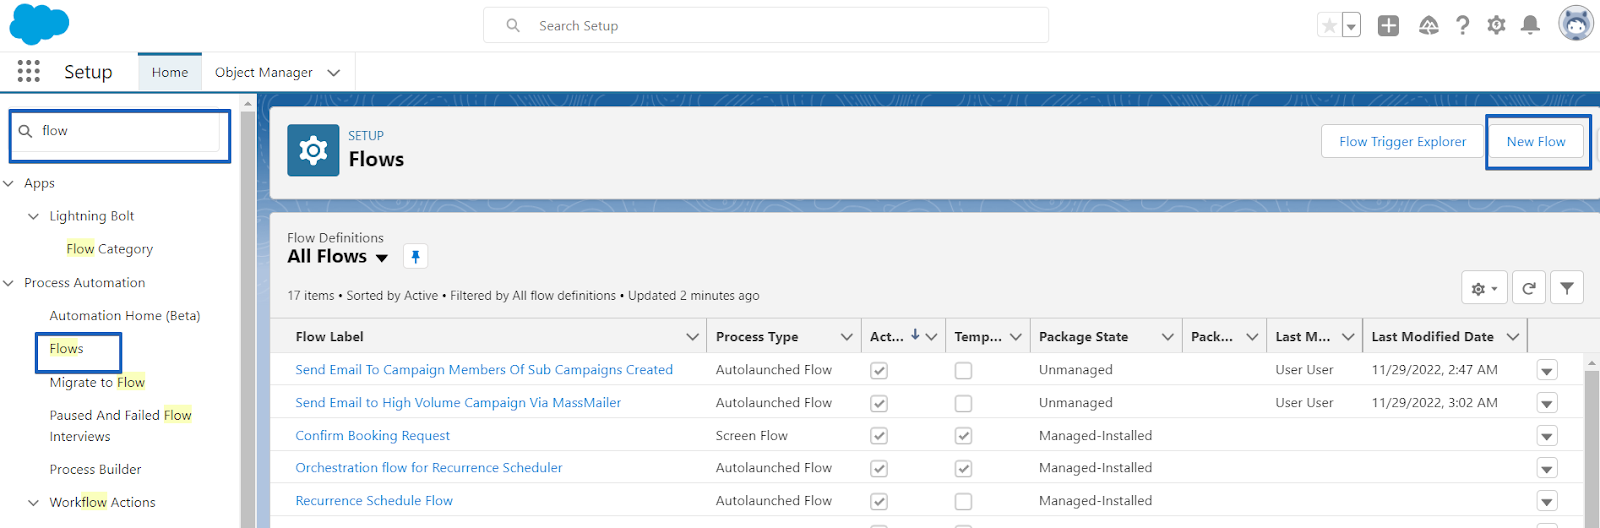Open the list filter panel icon
The height and width of the screenshot is (528, 1600).
[1567, 288]
